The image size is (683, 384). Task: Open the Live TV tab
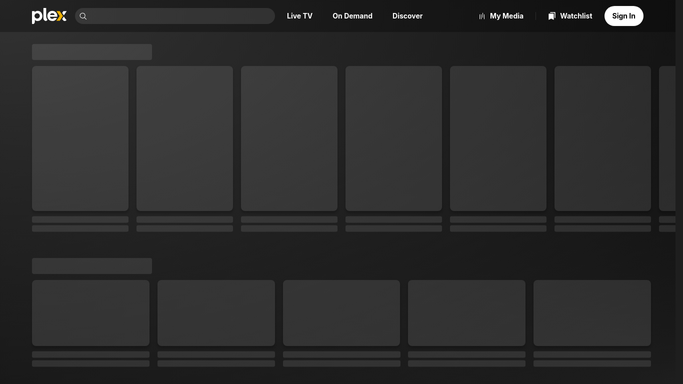point(299,16)
